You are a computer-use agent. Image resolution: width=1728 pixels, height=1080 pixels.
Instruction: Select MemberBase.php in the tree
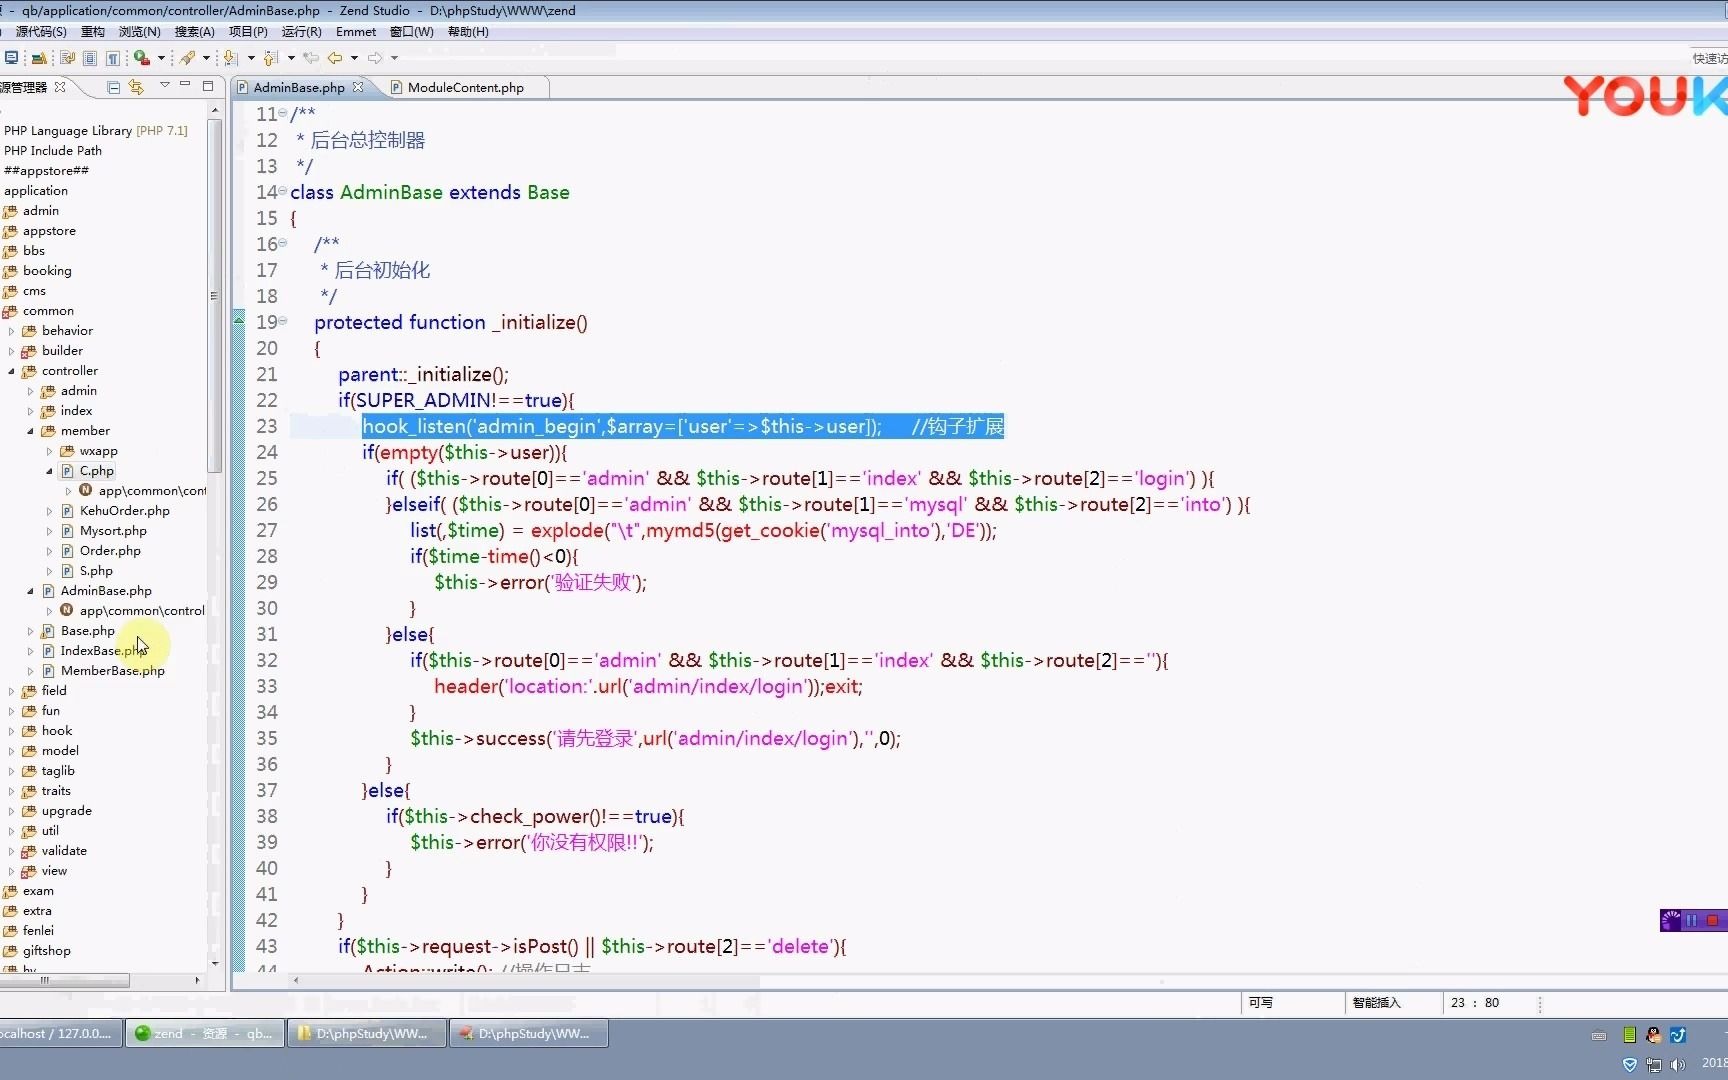(x=112, y=671)
